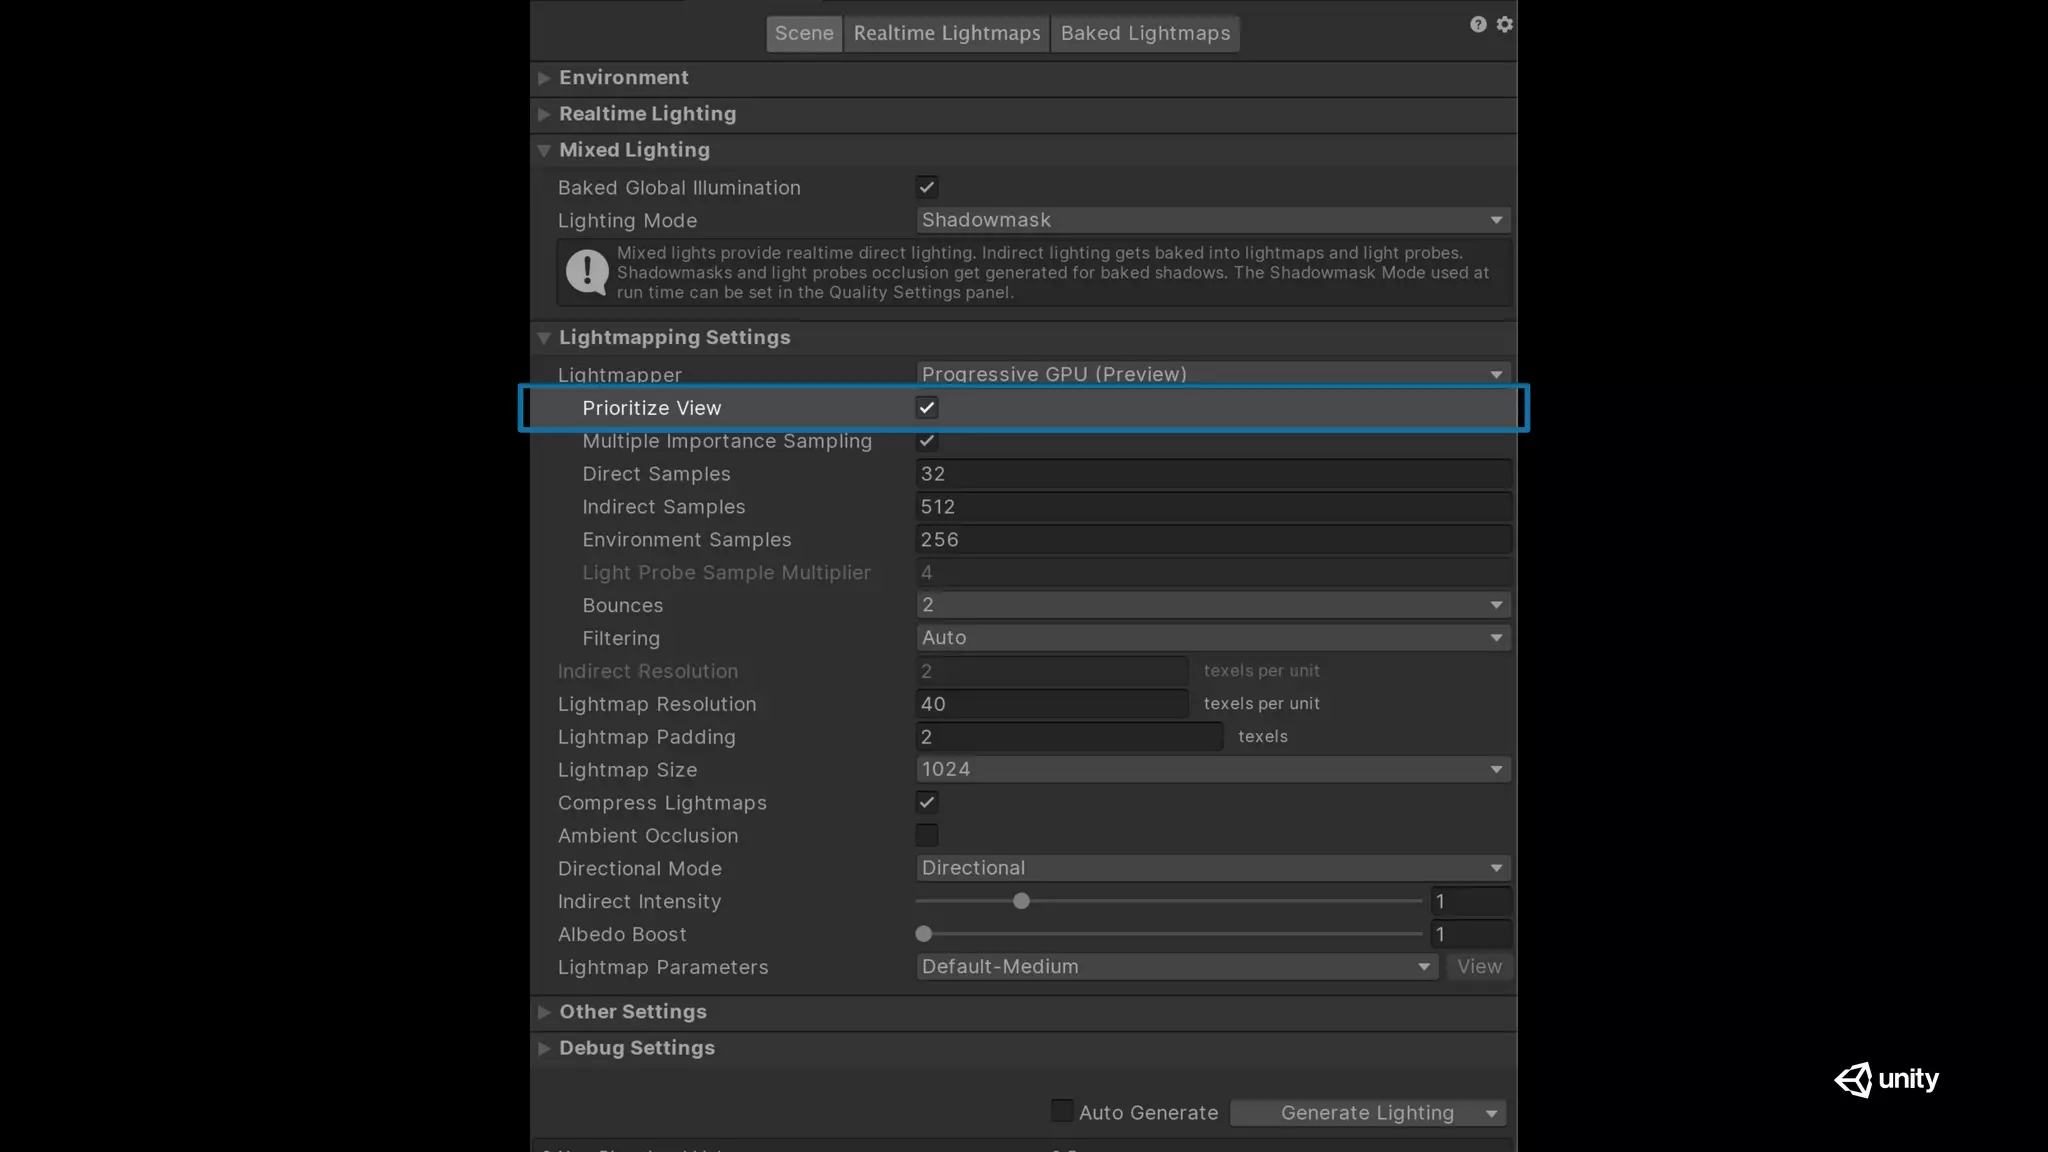Click the help question mark icon
The image size is (2048, 1152).
click(x=1478, y=24)
